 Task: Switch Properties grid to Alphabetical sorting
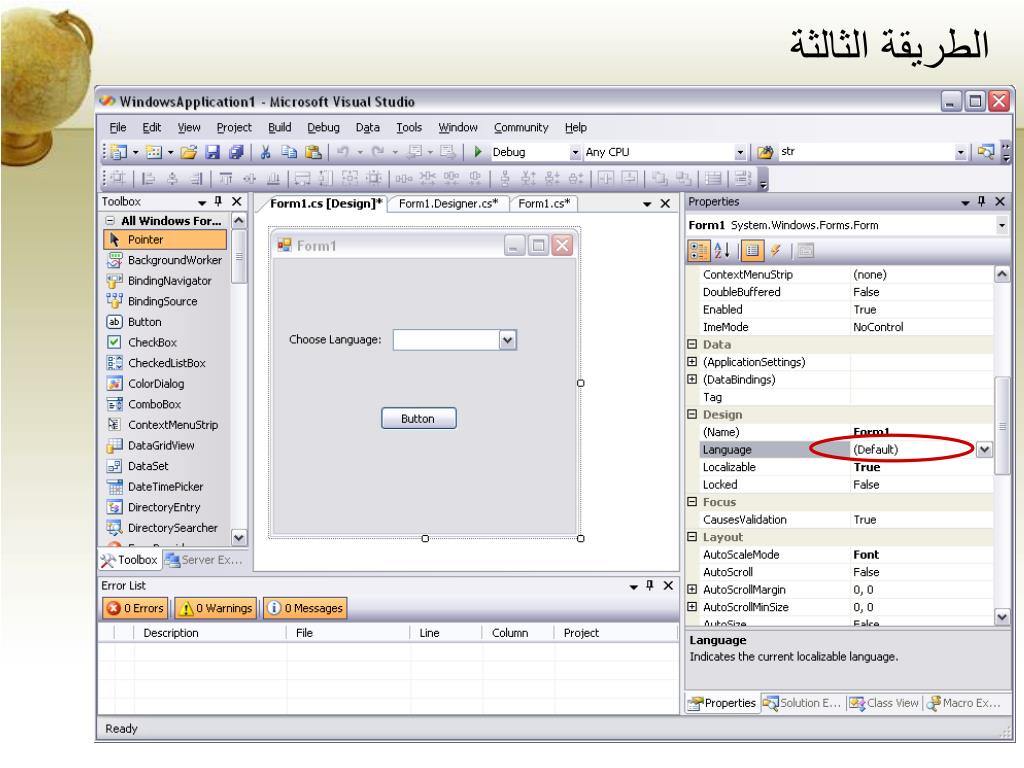(722, 251)
